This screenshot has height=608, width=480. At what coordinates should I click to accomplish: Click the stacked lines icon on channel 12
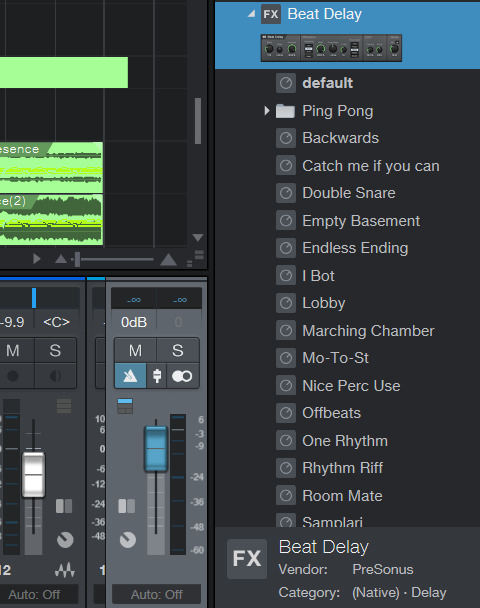pyautogui.click(x=64, y=406)
